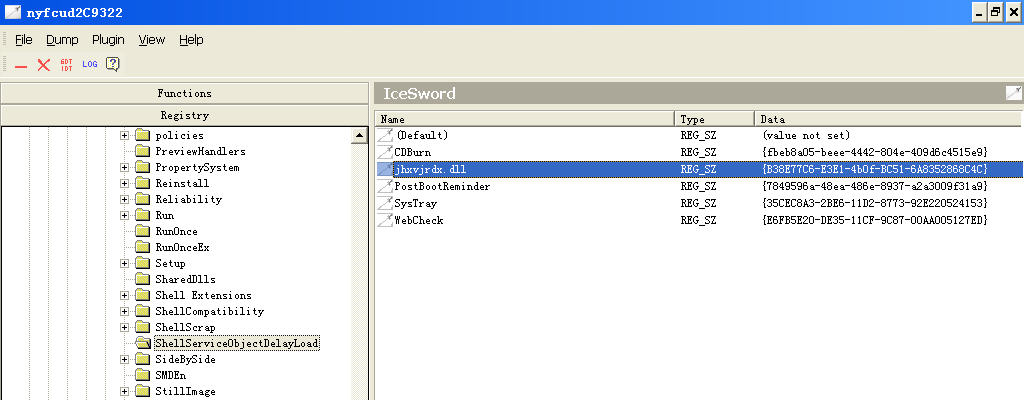Expand the StillImage registry key
The height and width of the screenshot is (400, 1024).
click(124, 392)
